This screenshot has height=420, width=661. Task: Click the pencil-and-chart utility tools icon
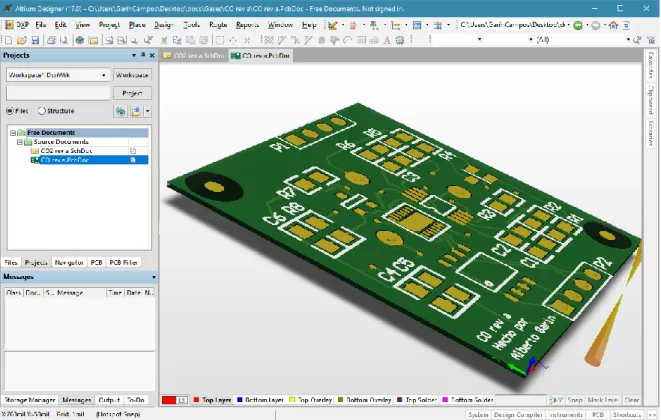click(333, 25)
